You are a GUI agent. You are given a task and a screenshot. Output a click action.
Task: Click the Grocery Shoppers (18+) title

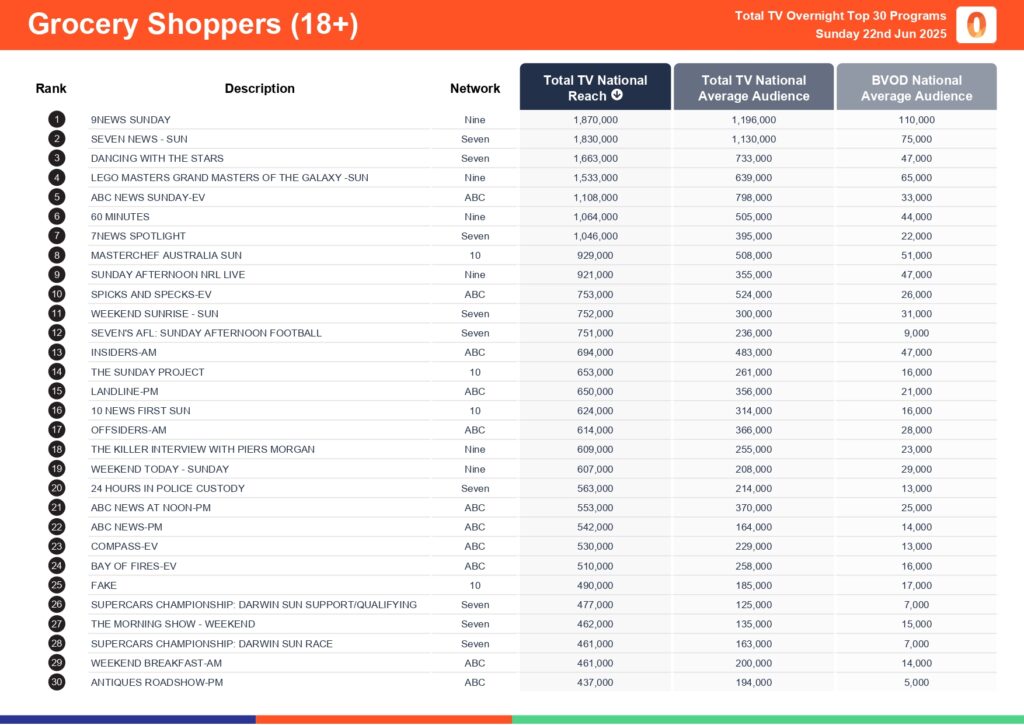click(x=193, y=25)
